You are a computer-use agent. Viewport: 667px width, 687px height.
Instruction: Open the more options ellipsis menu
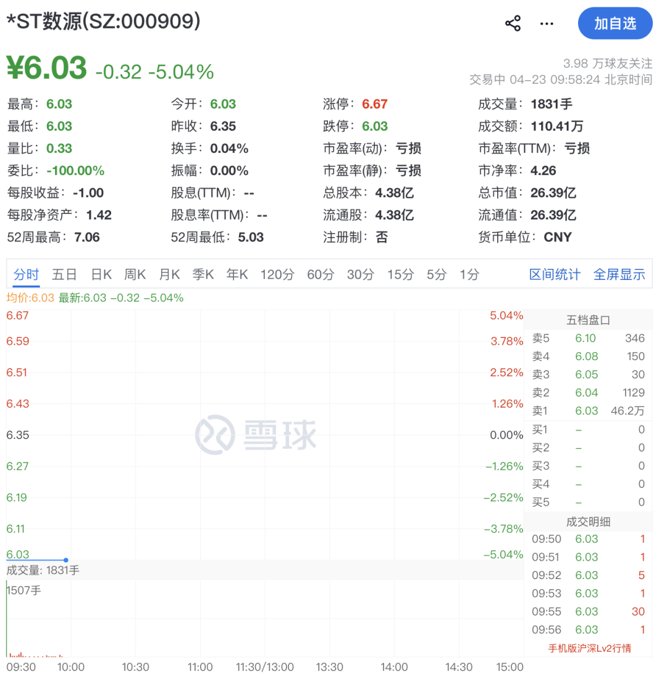[546, 23]
